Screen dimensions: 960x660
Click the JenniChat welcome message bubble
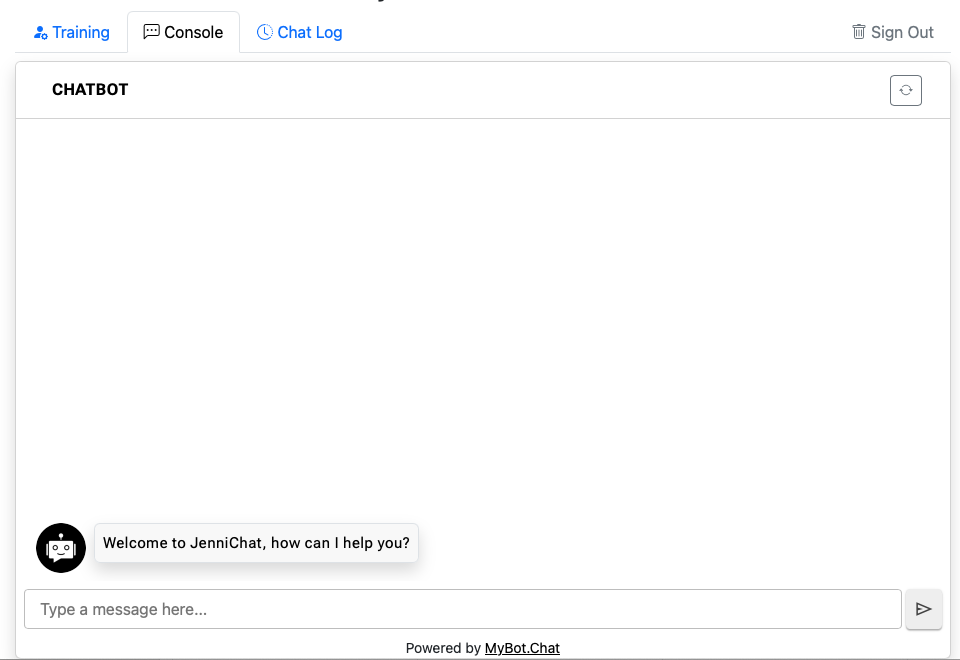click(x=256, y=543)
